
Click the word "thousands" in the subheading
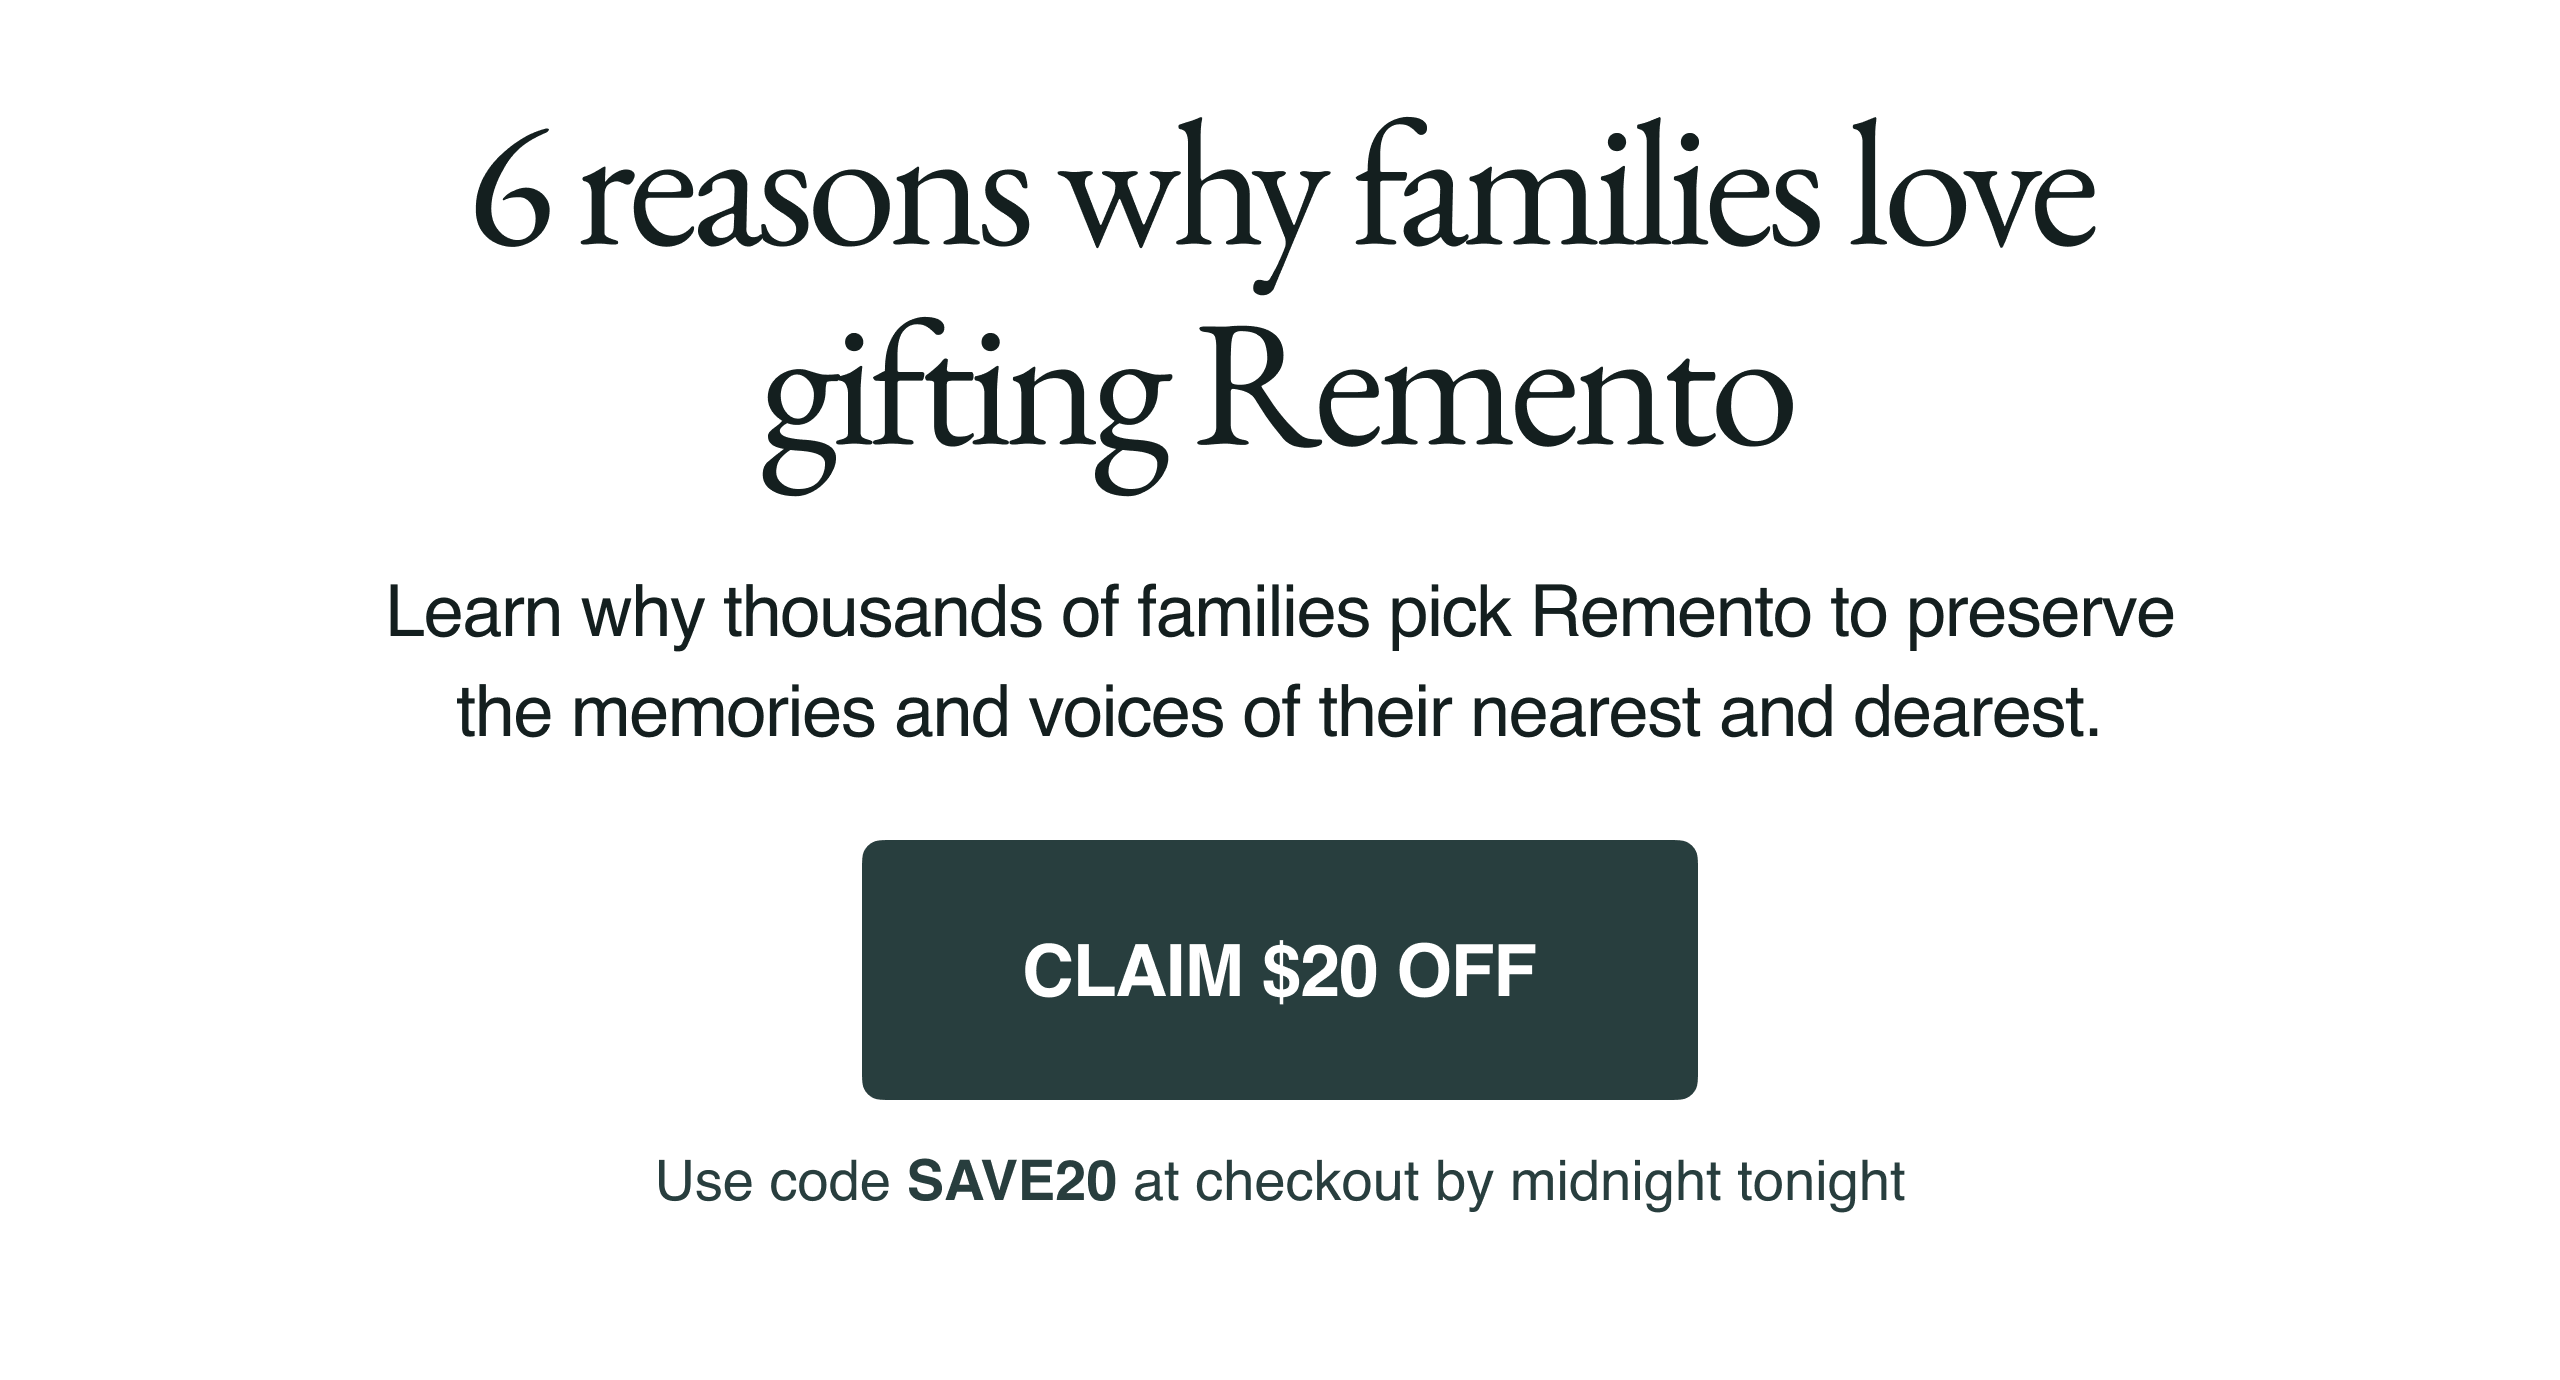pos(883,612)
